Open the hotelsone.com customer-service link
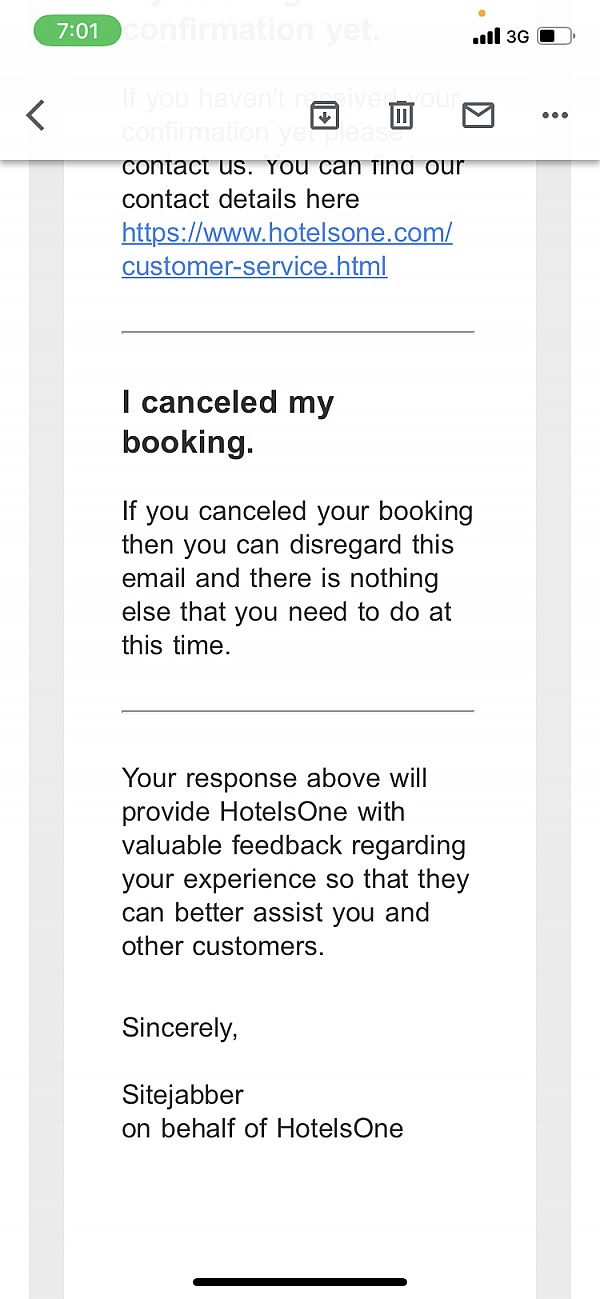The height and width of the screenshot is (1299, 600). (x=287, y=249)
